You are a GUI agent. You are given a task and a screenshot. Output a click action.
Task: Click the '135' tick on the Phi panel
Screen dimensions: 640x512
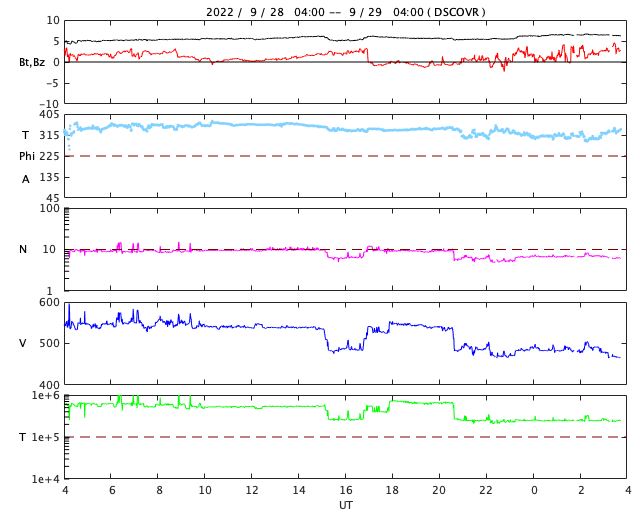pos(49,177)
